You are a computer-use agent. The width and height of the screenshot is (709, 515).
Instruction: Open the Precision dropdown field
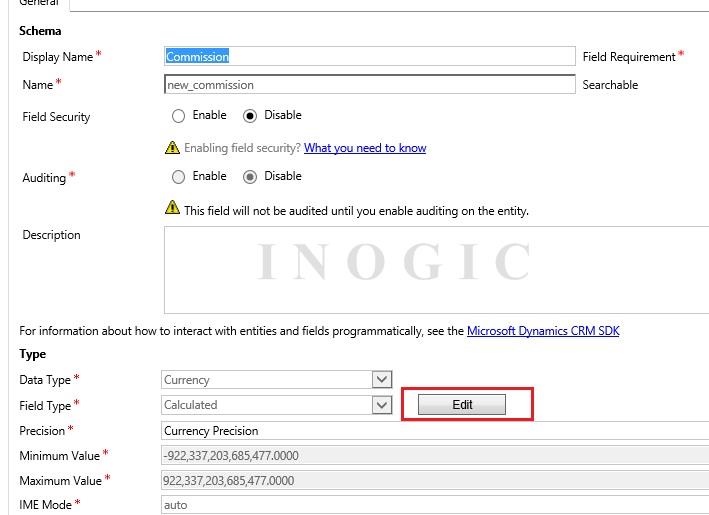(x=435, y=431)
